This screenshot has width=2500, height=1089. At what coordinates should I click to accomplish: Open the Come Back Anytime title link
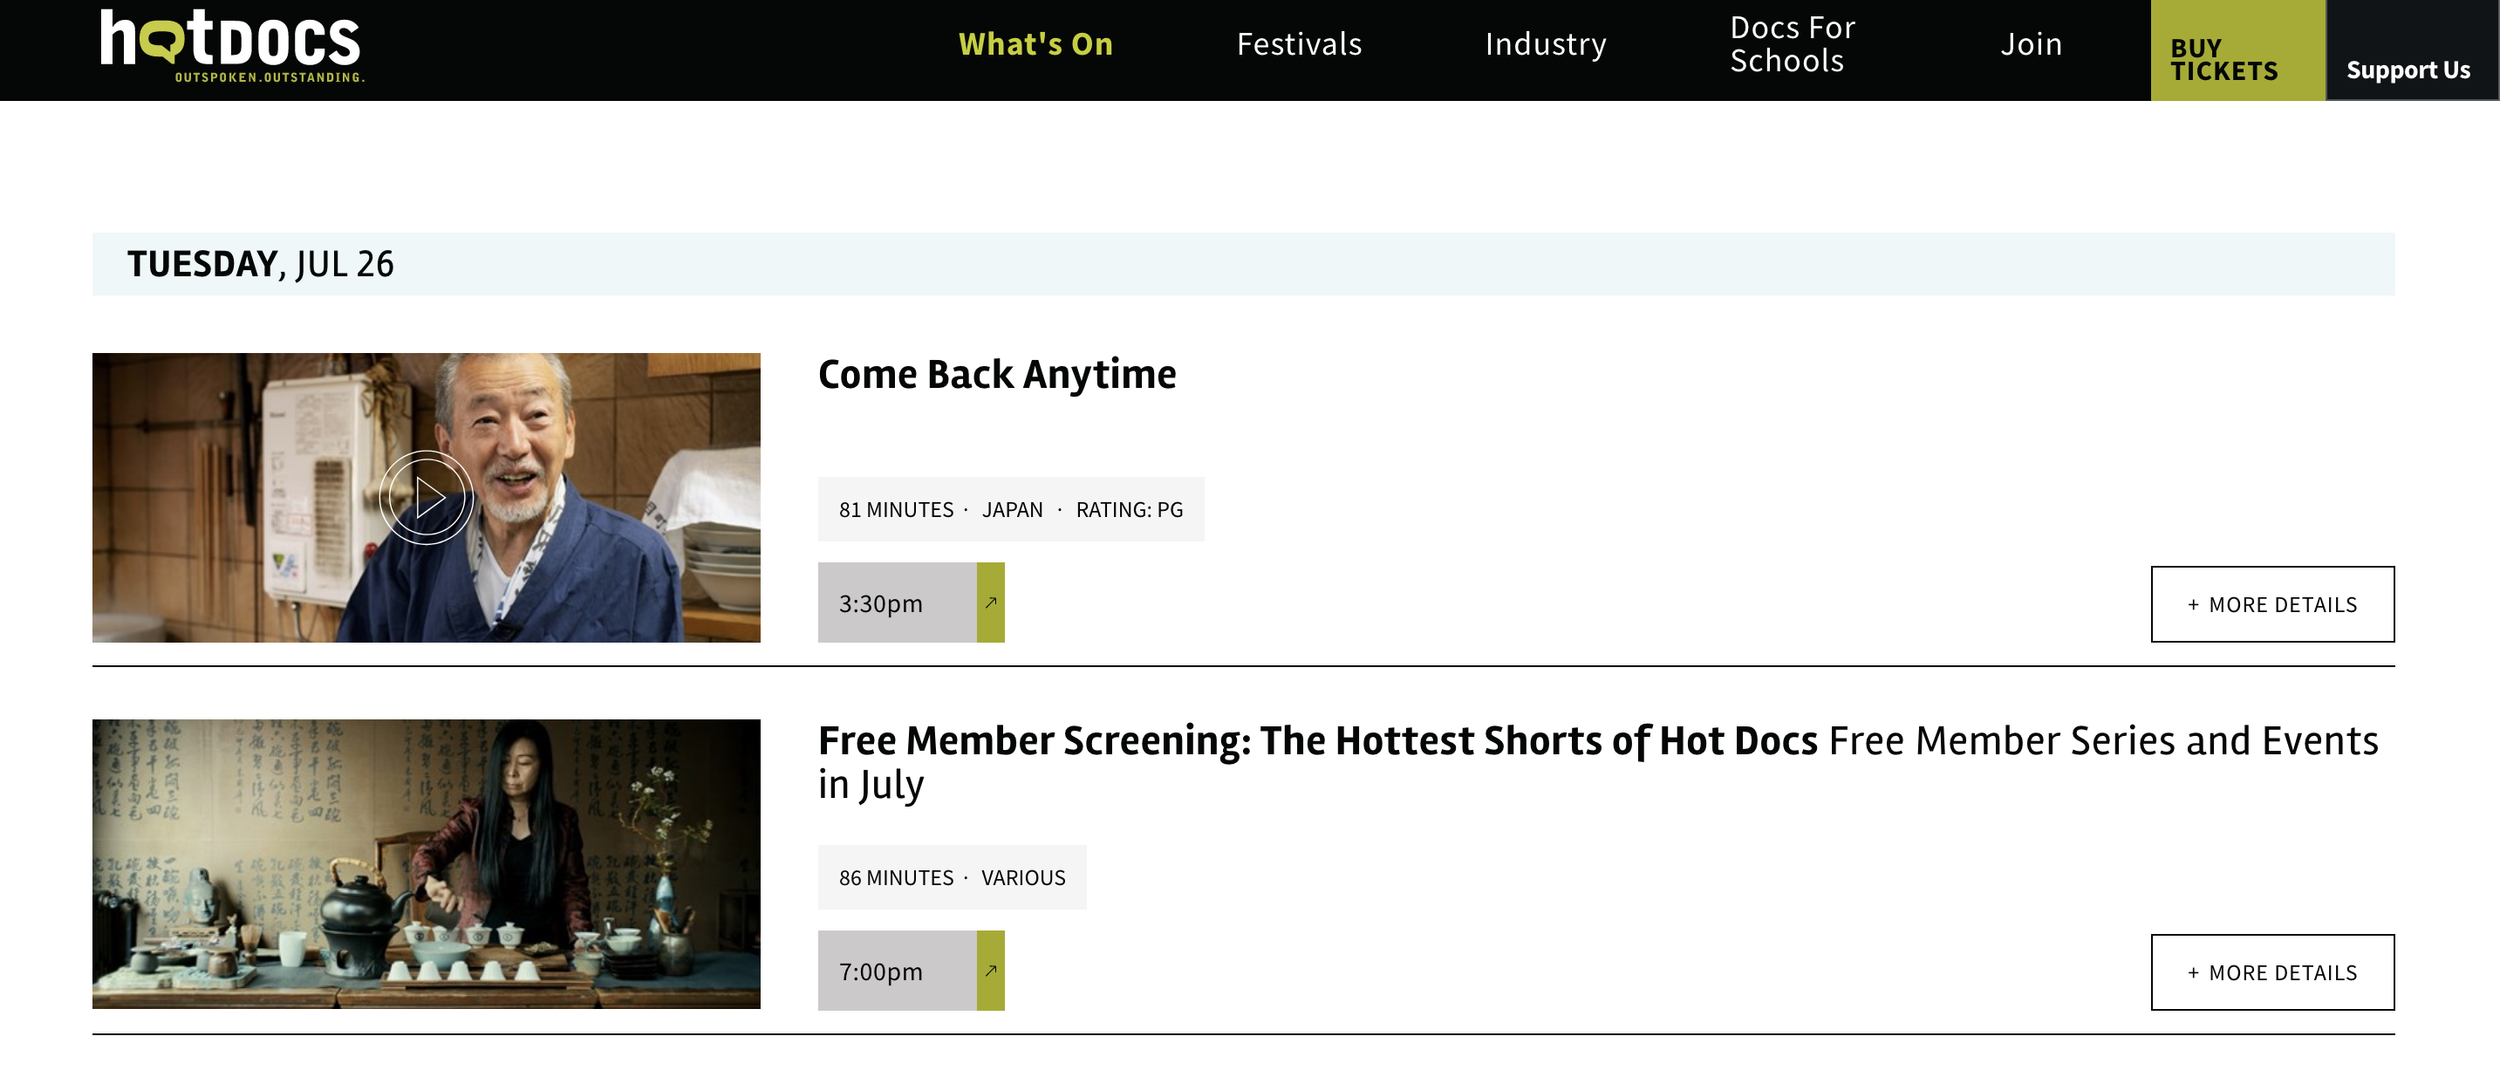(x=996, y=375)
